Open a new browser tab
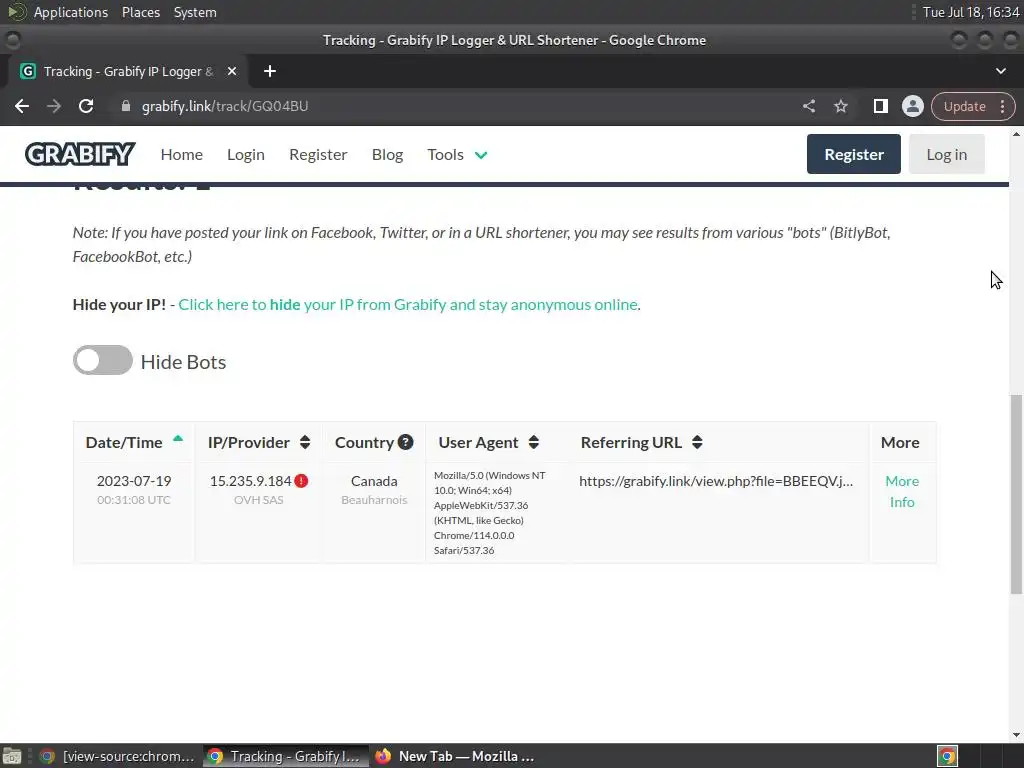This screenshot has width=1024, height=768. 270,71
